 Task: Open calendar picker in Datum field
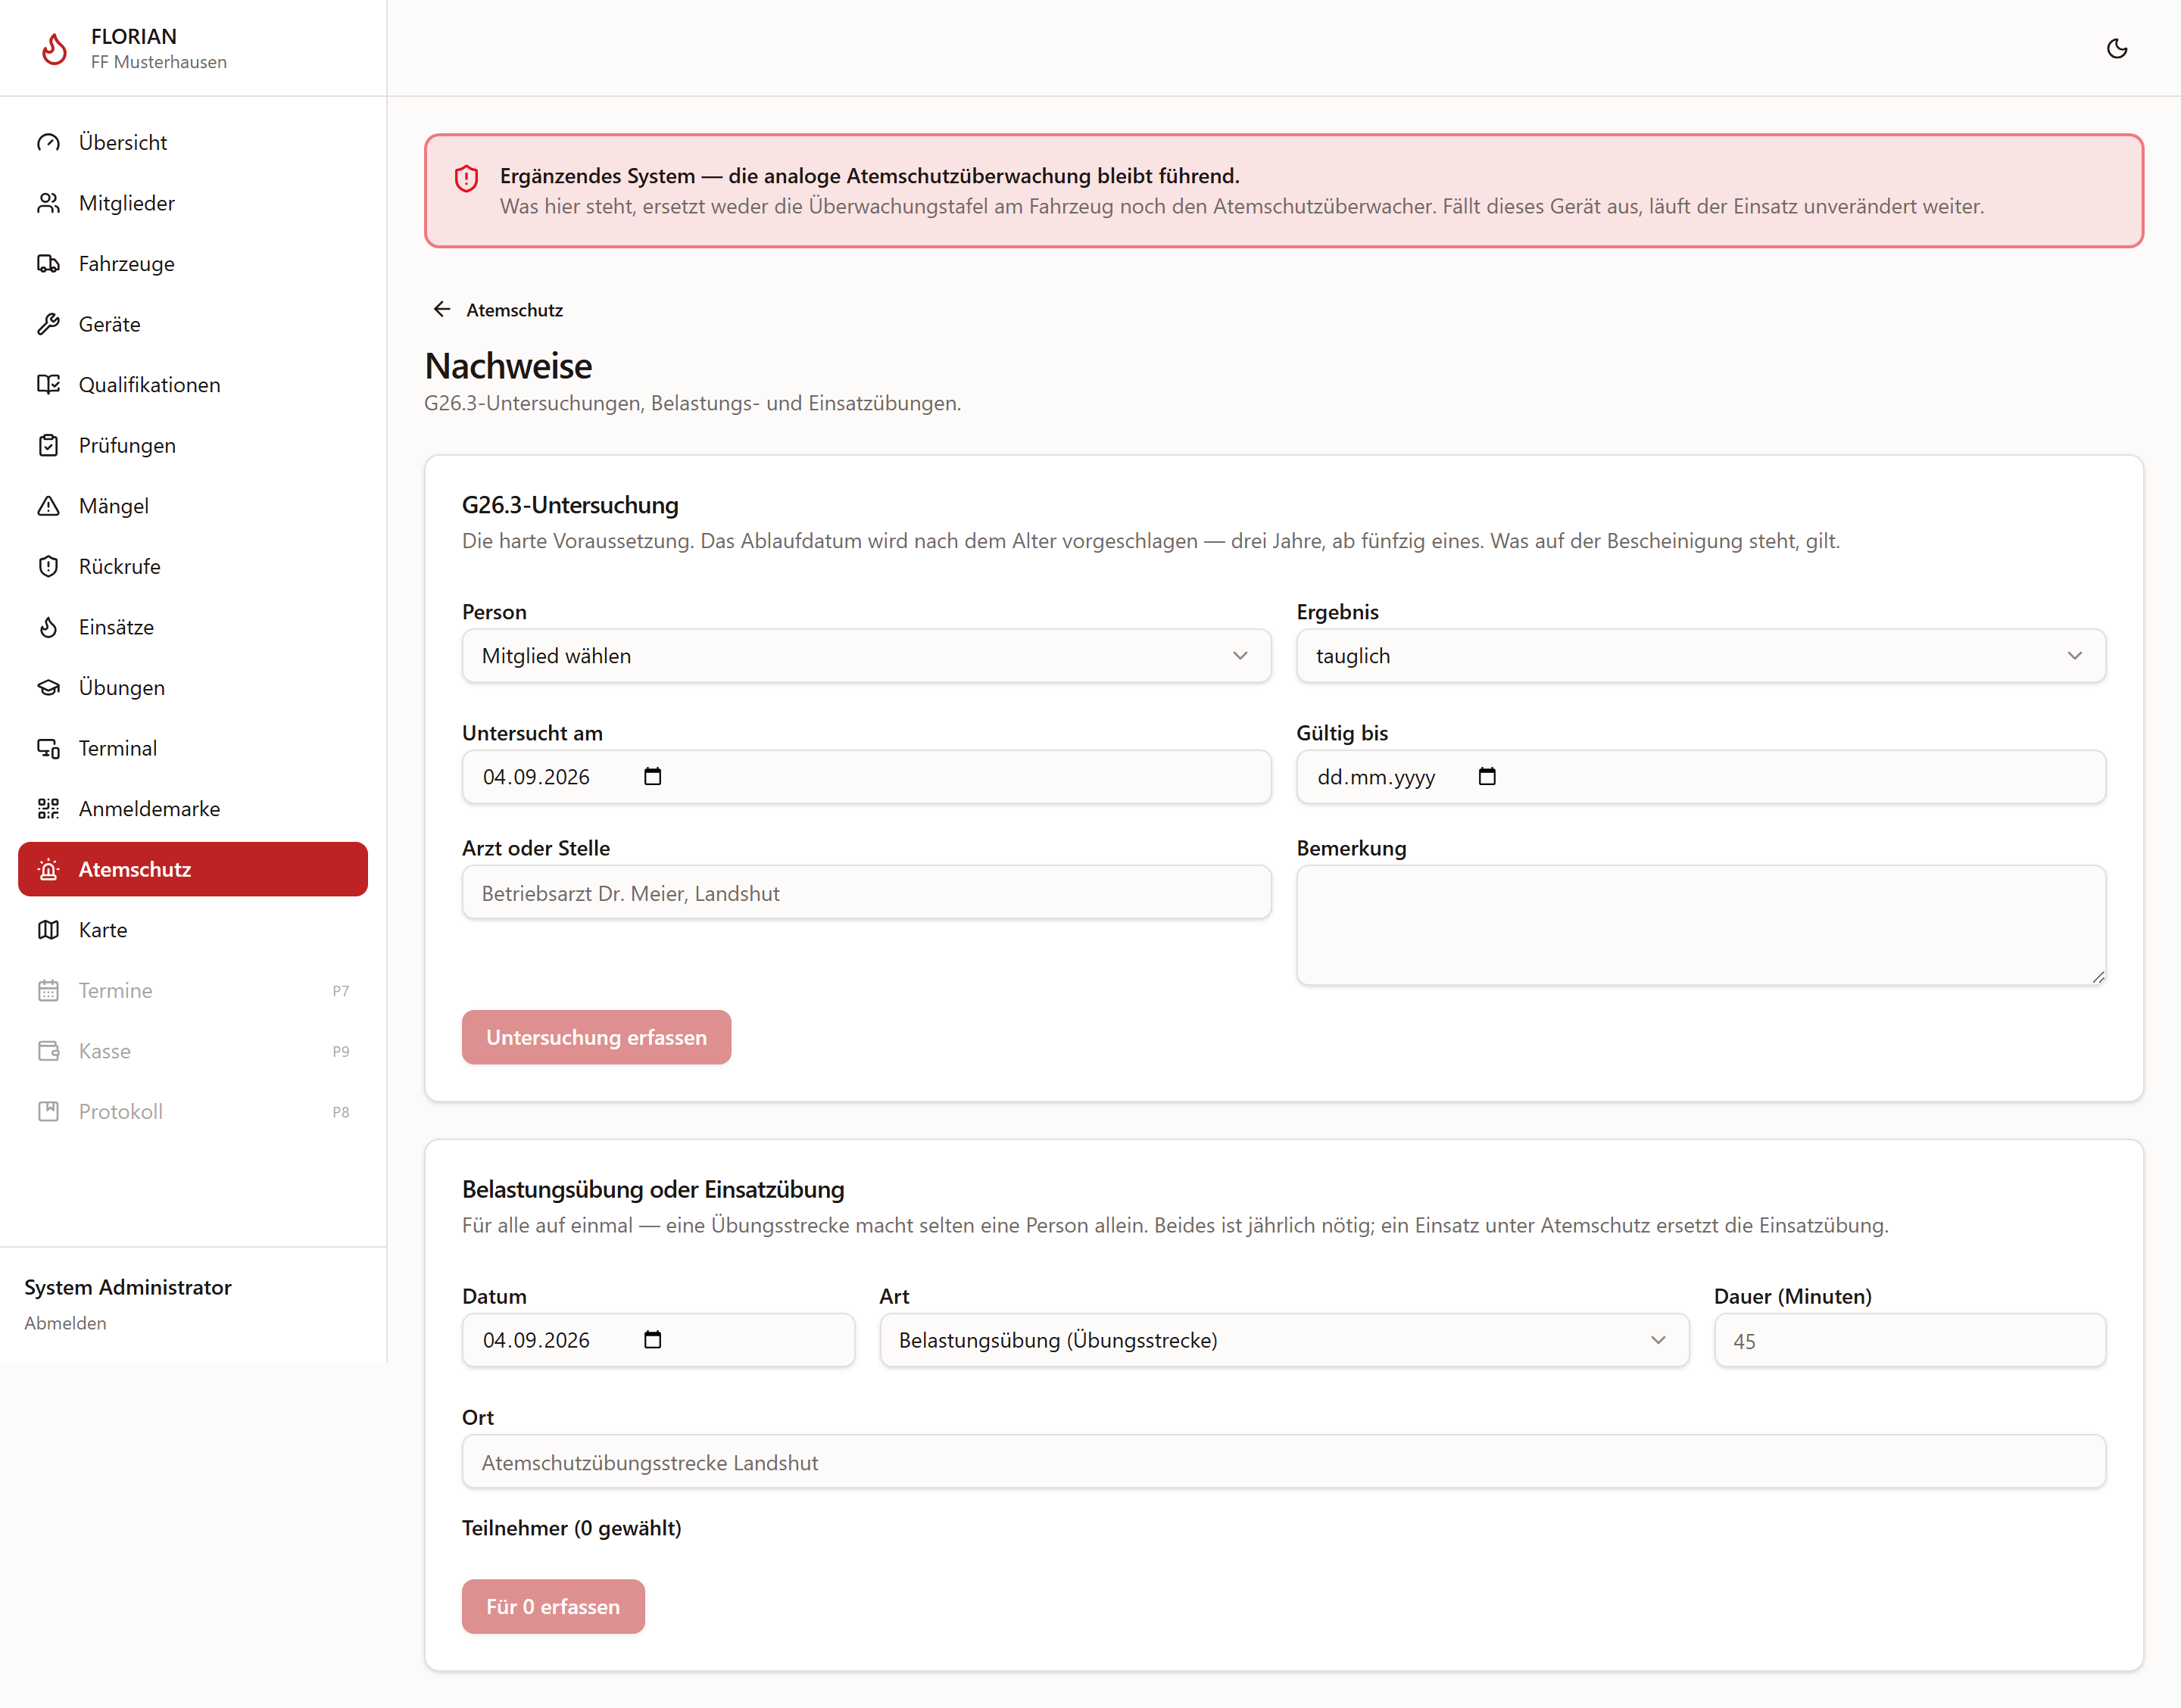coord(653,1339)
